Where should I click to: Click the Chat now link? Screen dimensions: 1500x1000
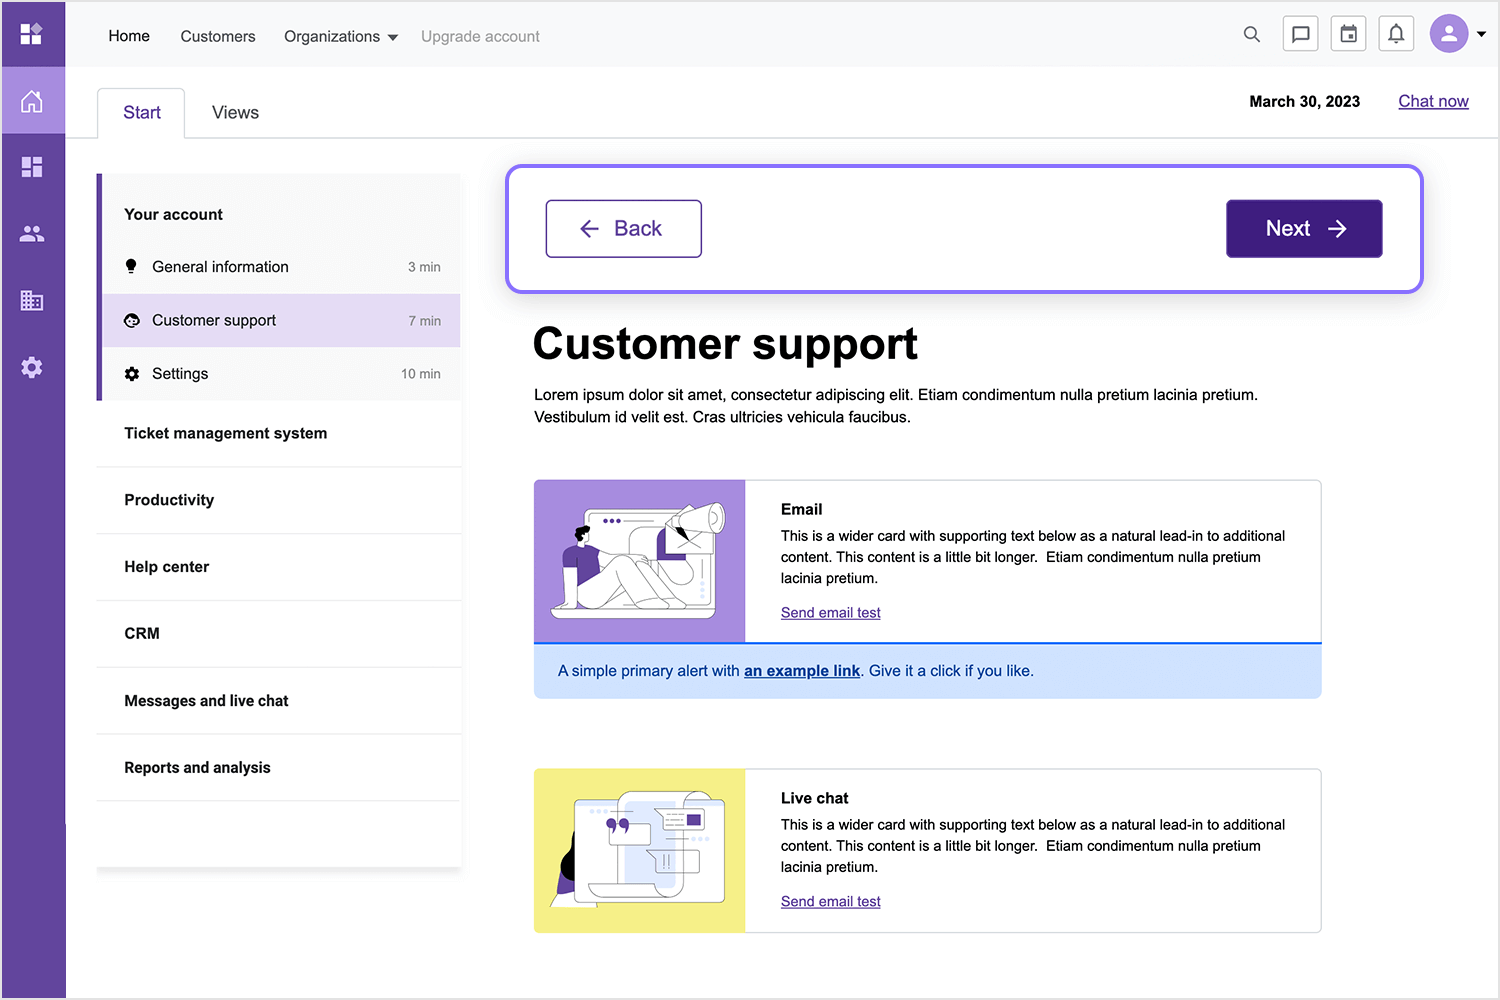(x=1433, y=101)
